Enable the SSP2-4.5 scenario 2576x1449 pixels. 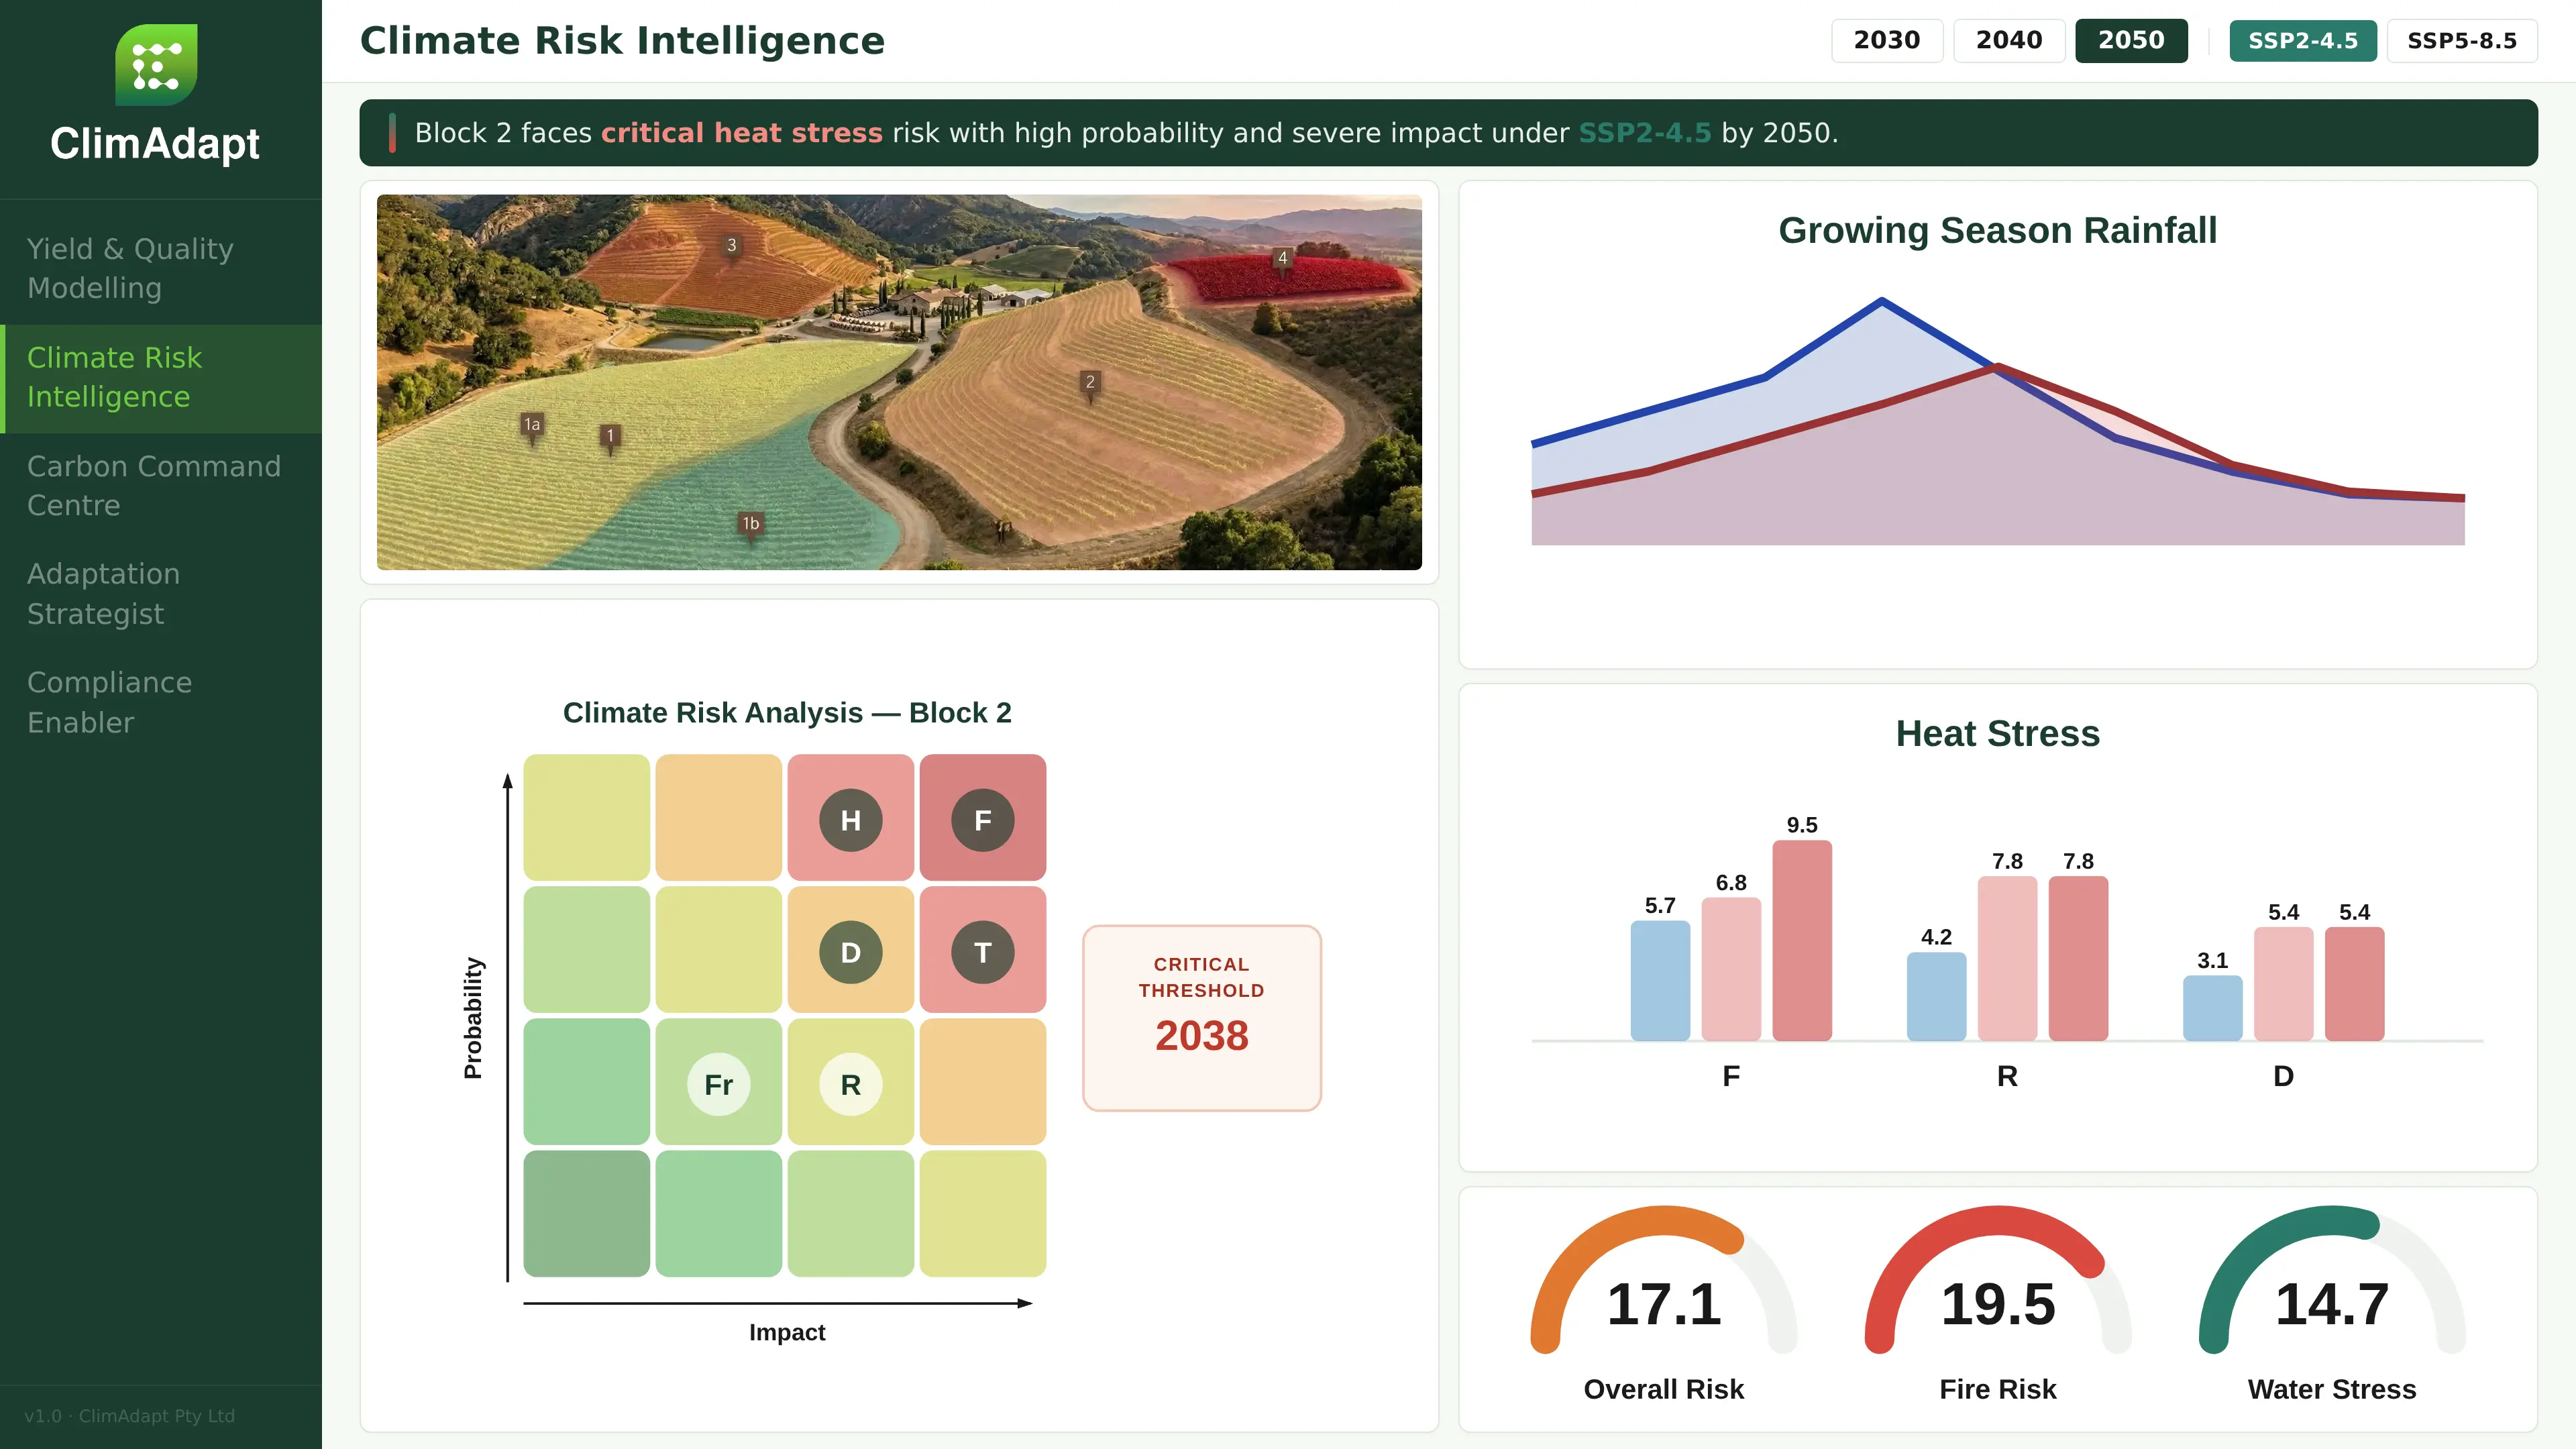(x=2302, y=41)
